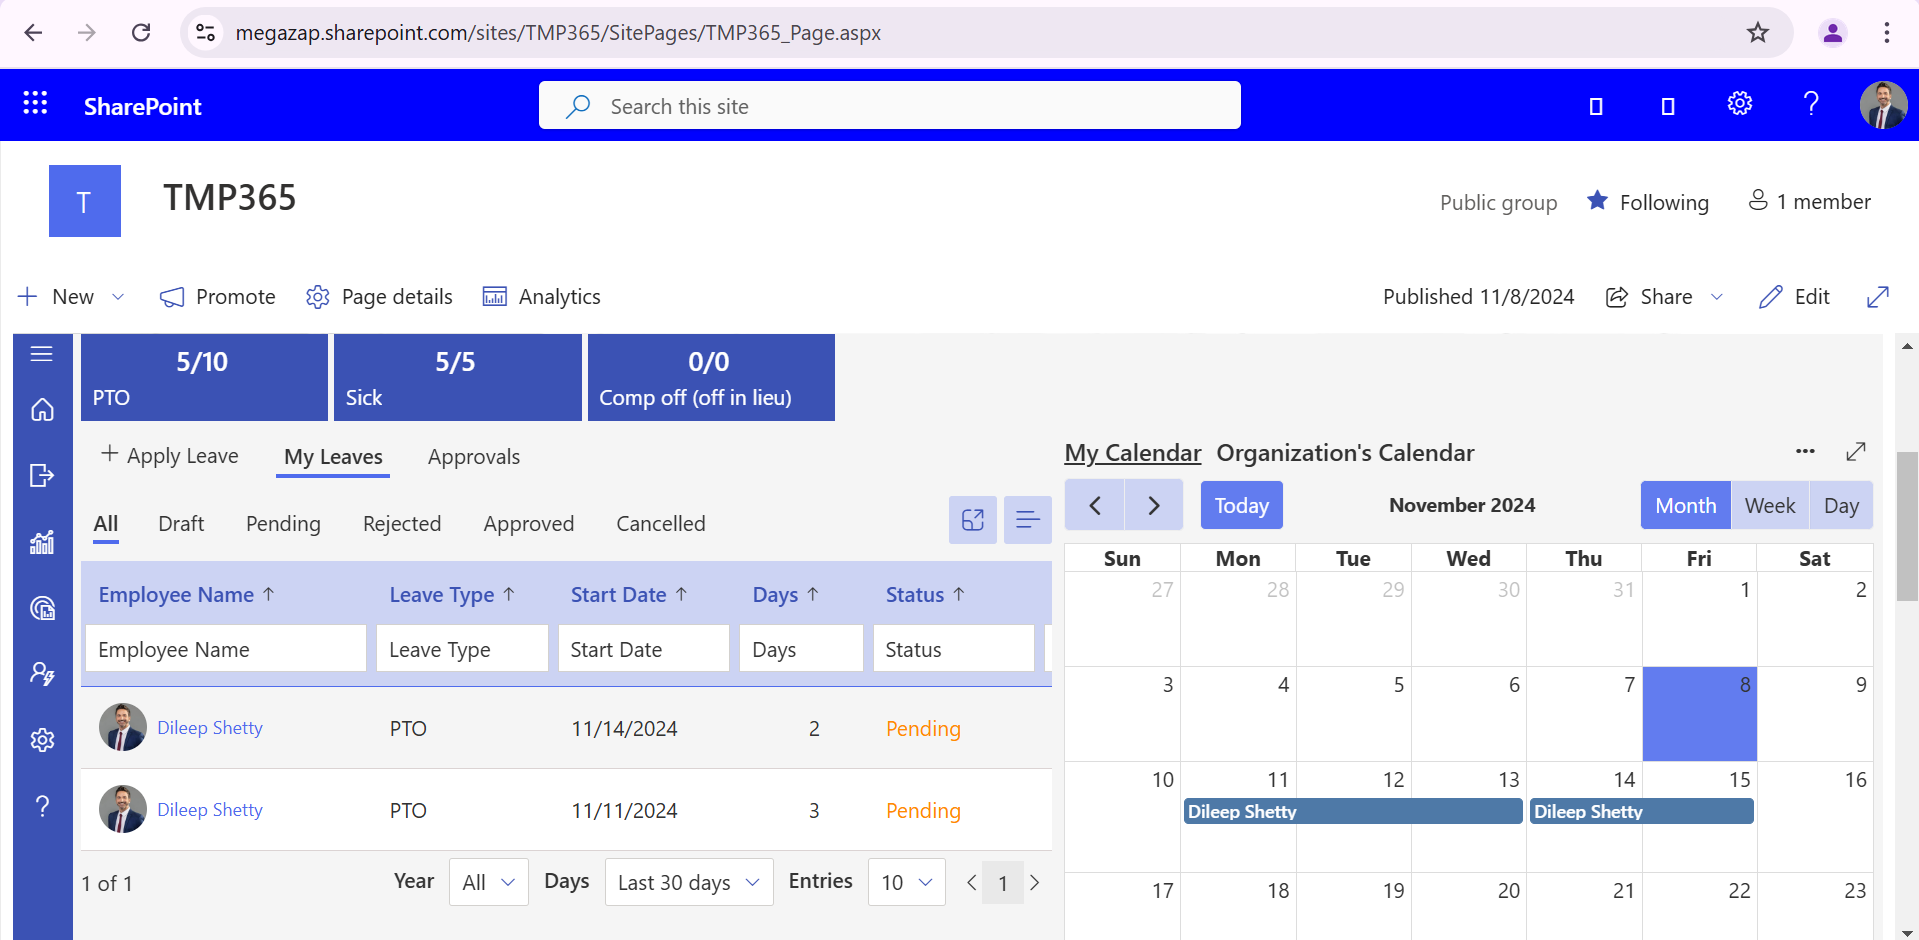Sort by Days column
The height and width of the screenshot is (940, 1919).
point(786,595)
